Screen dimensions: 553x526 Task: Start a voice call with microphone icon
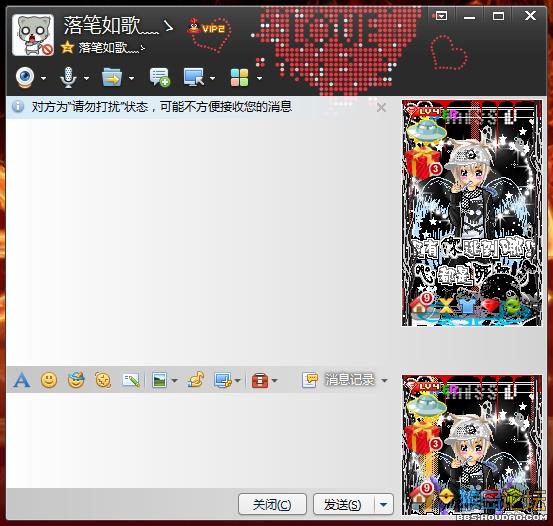(68, 77)
